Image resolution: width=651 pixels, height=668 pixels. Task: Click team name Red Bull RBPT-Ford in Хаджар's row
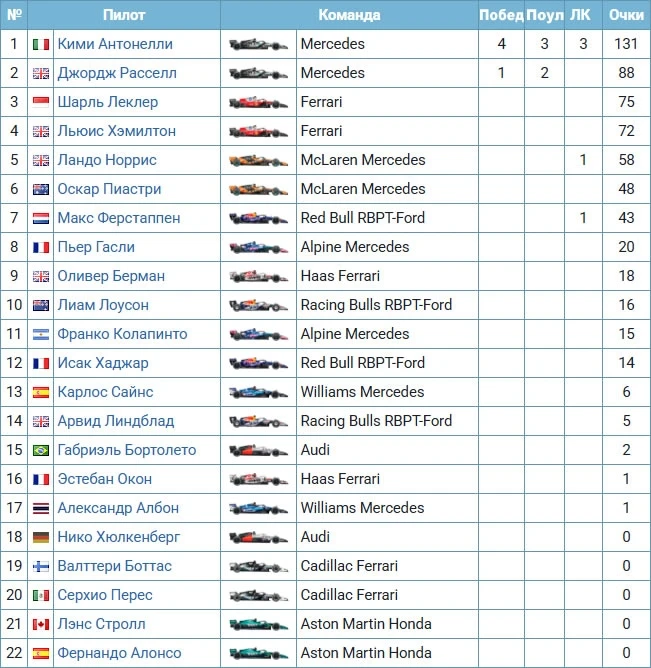click(363, 363)
